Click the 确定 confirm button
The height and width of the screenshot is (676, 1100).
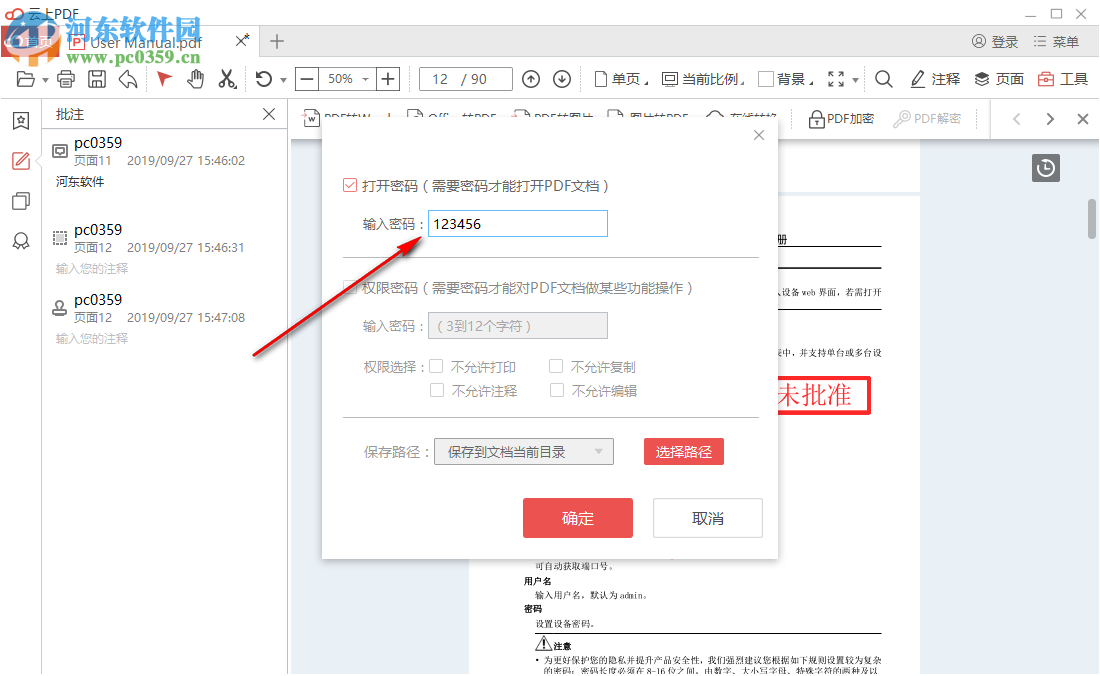tap(578, 517)
